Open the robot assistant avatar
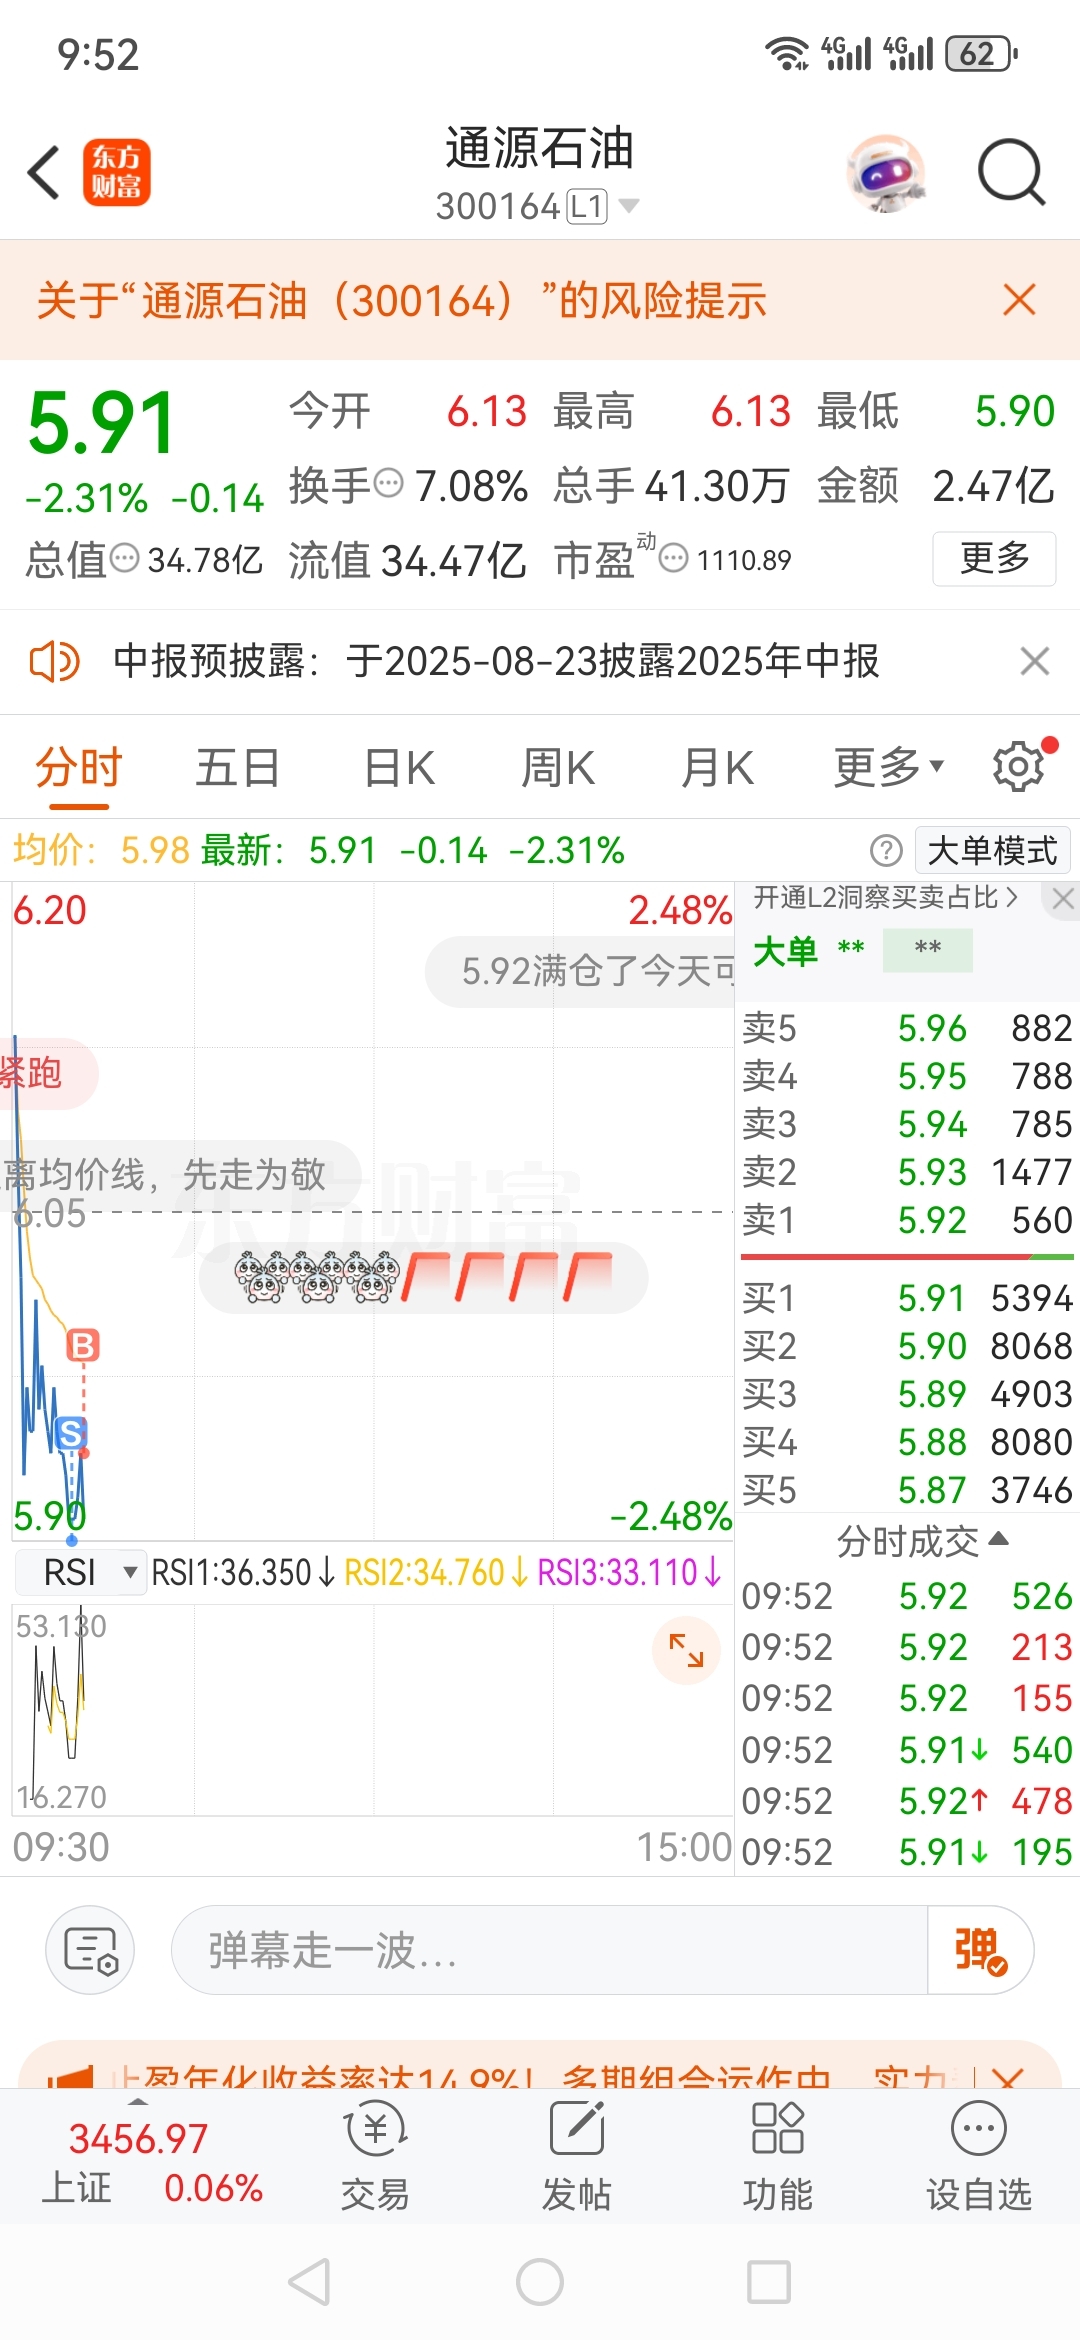This screenshot has width=1080, height=2340. pos(886,173)
